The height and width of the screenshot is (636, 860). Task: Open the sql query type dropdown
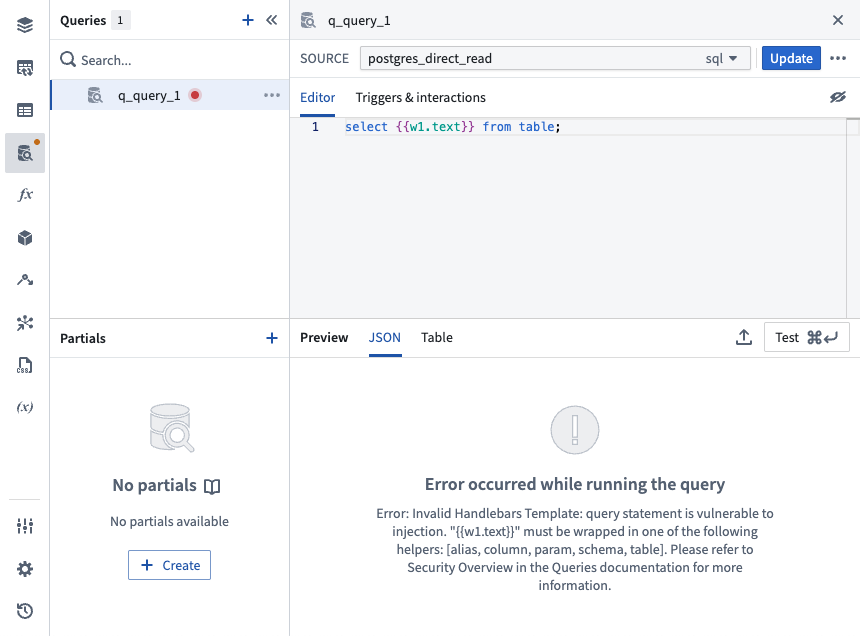coord(721,59)
